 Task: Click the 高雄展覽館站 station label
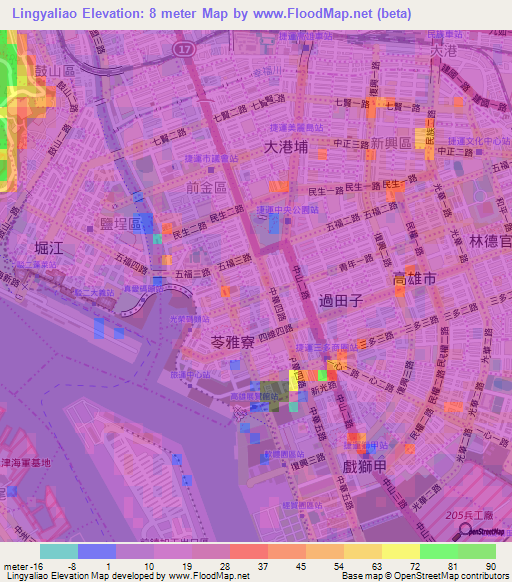point(254,397)
